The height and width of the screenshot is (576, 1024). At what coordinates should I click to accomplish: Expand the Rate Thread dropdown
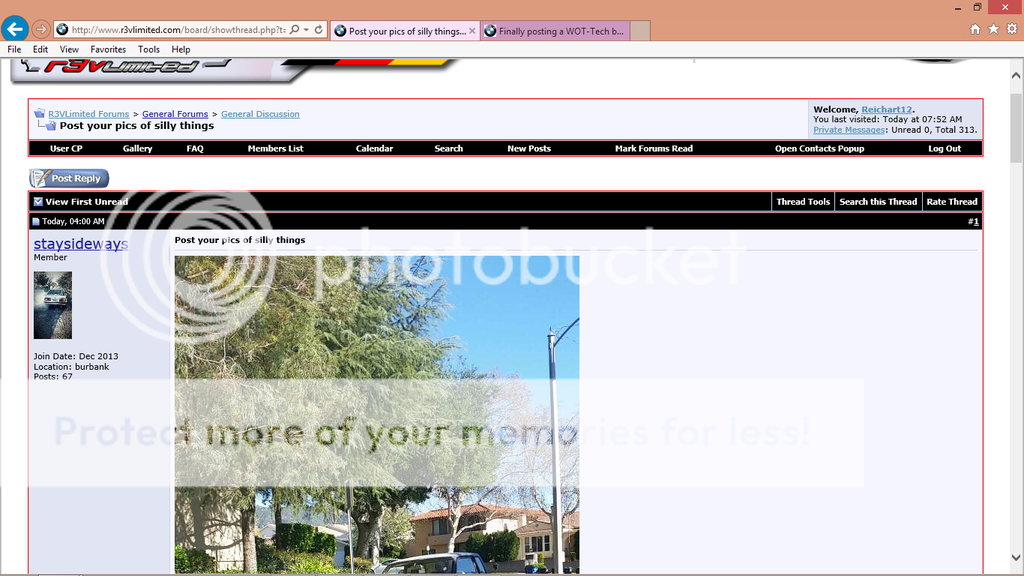(x=951, y=202)
